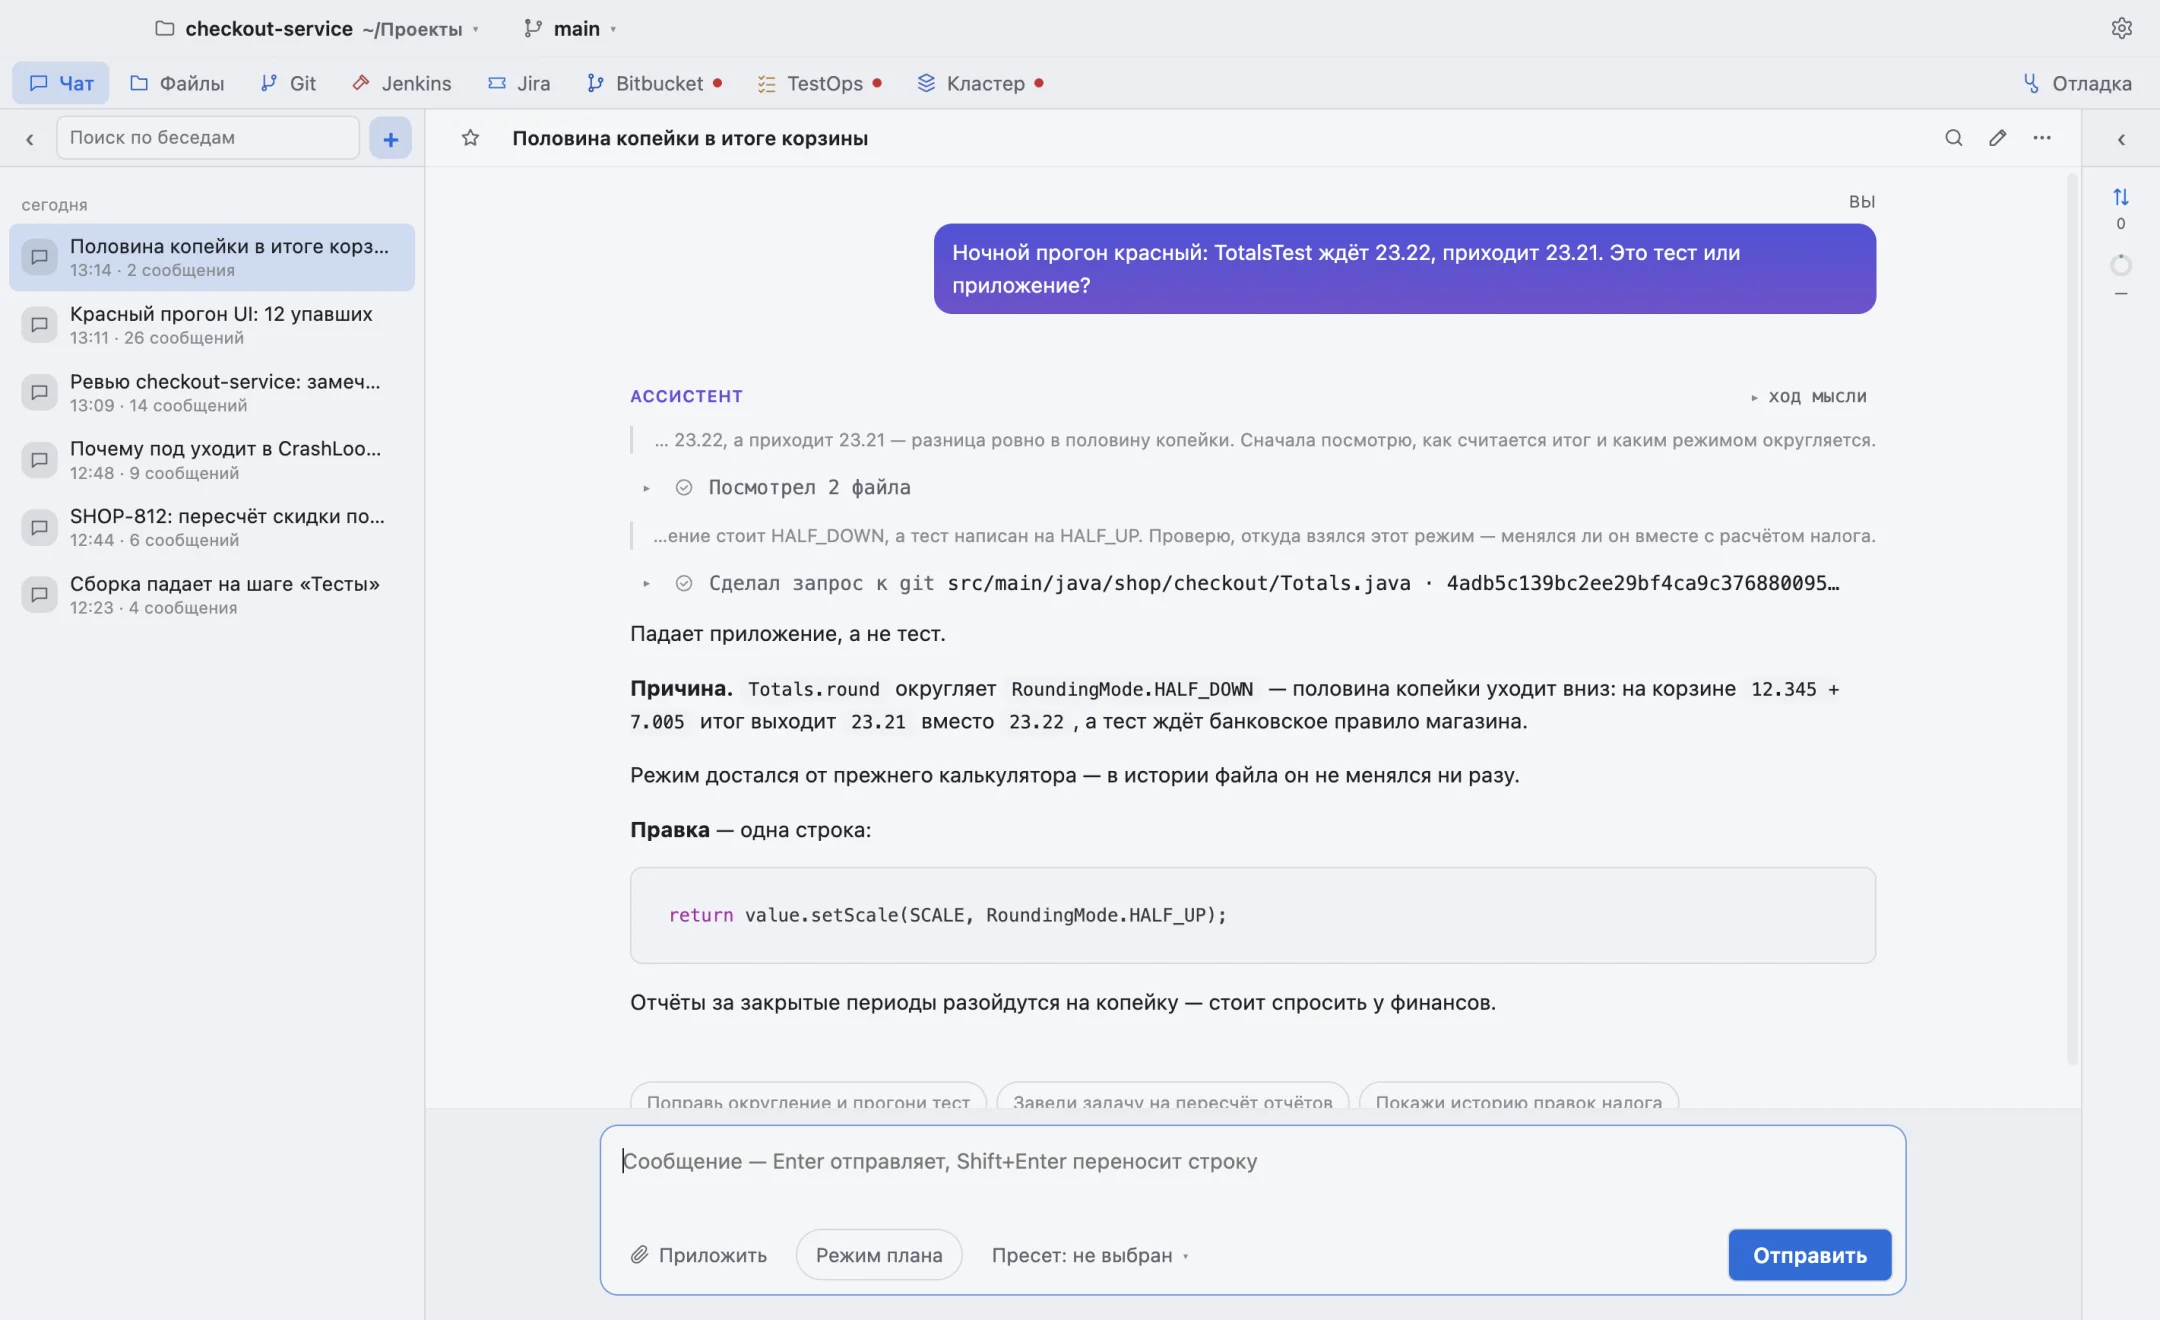The height and width of the screenshot is (1320, 2160).
Task: Toggle Режим плана mode
Action: (x=878, y=1255)
